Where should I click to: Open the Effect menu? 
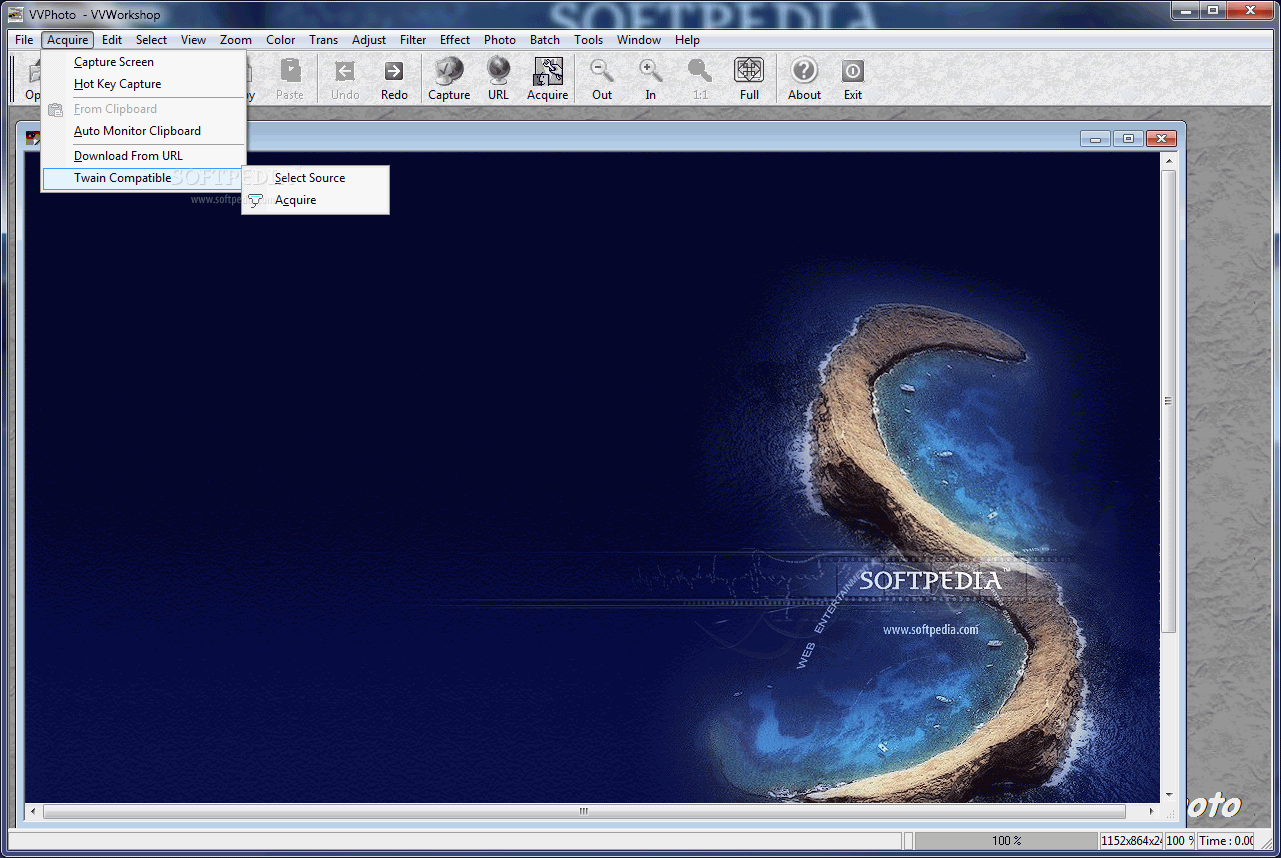(455, 40)
